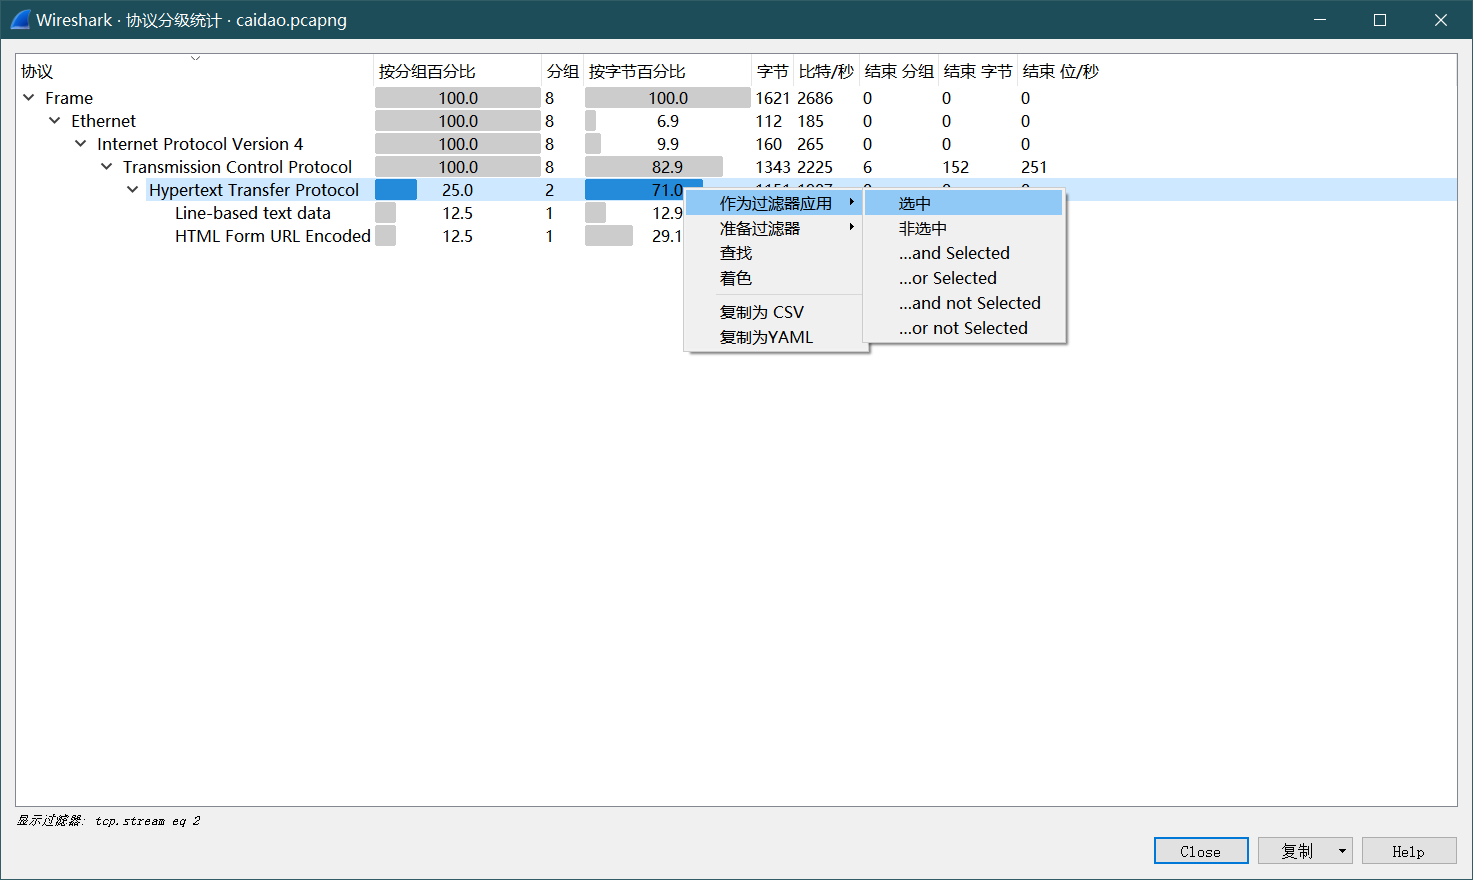Choose ...or not Selected option
This screenshot has width=1473, height=880.
[964, 328]
